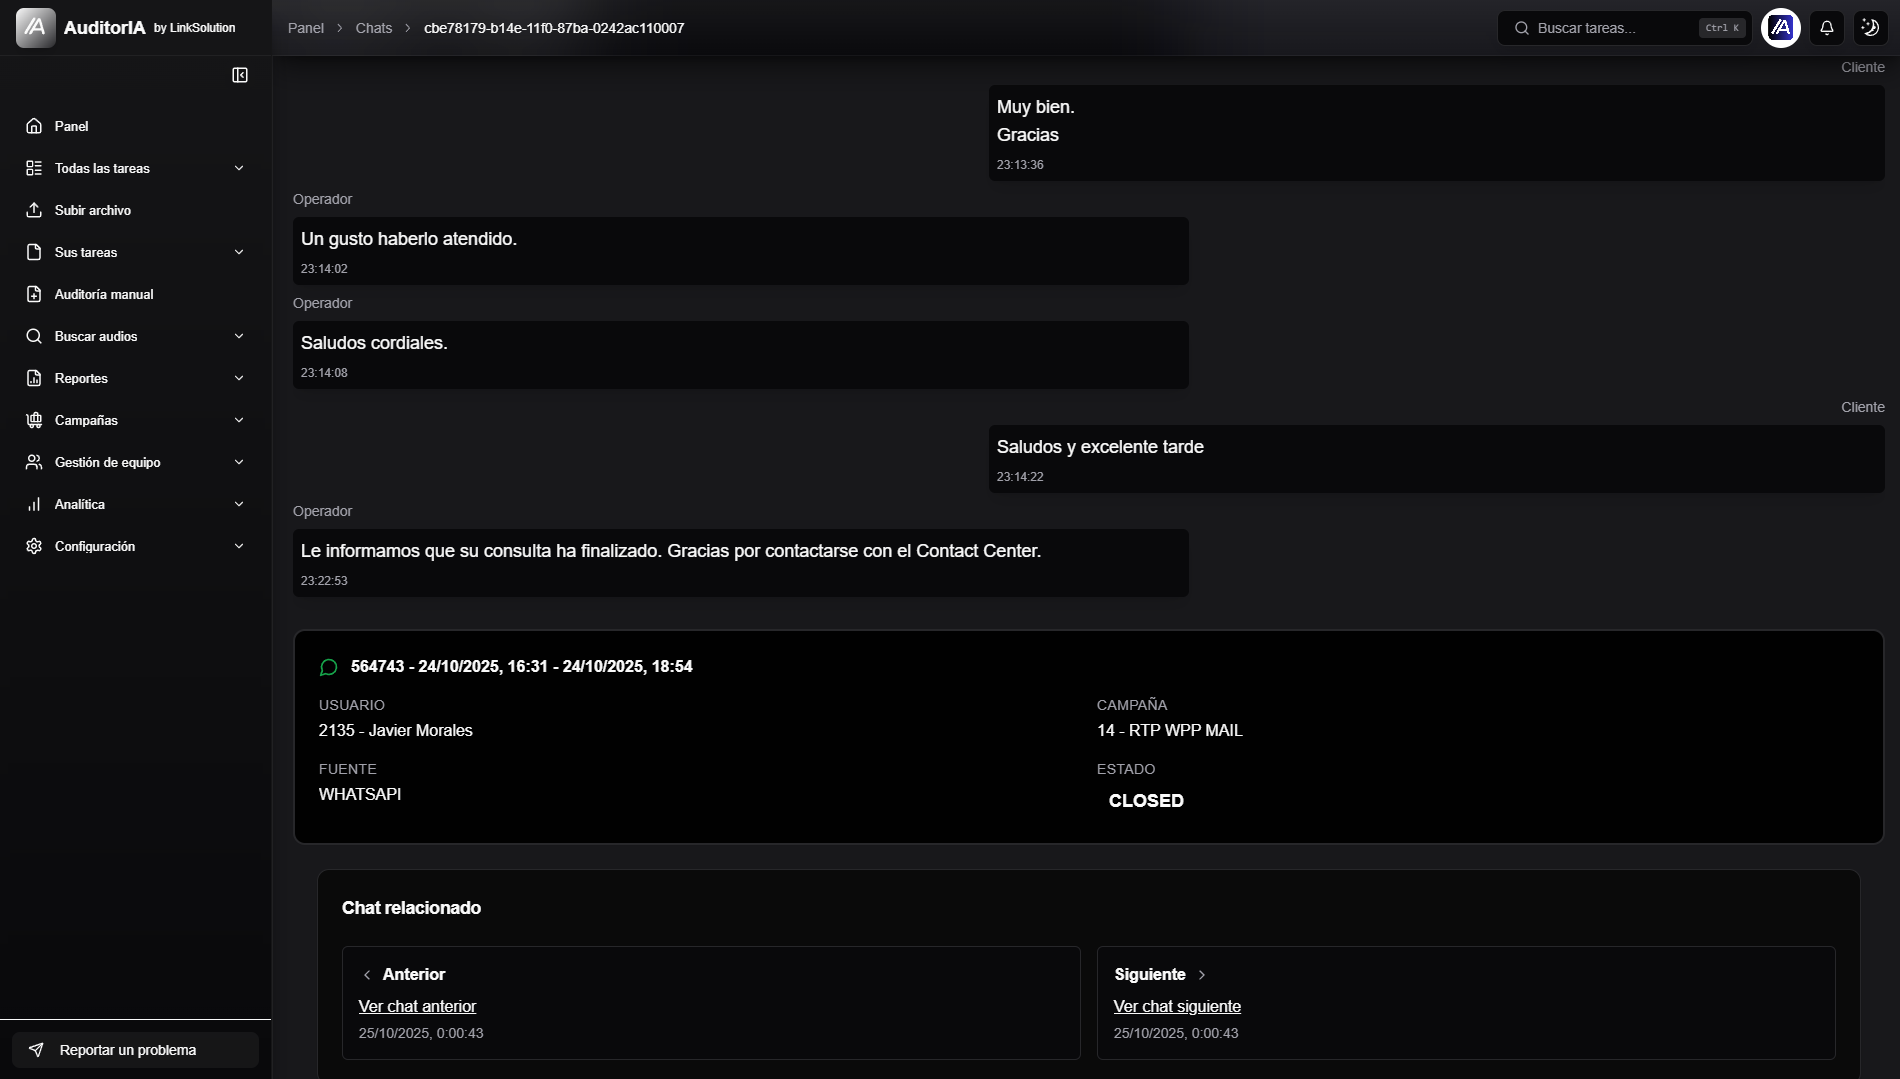1900x1079 pixels.
Task: Click the chat header '564743 - 24/10/2025, 16:31'
Action: coord(522,666)
